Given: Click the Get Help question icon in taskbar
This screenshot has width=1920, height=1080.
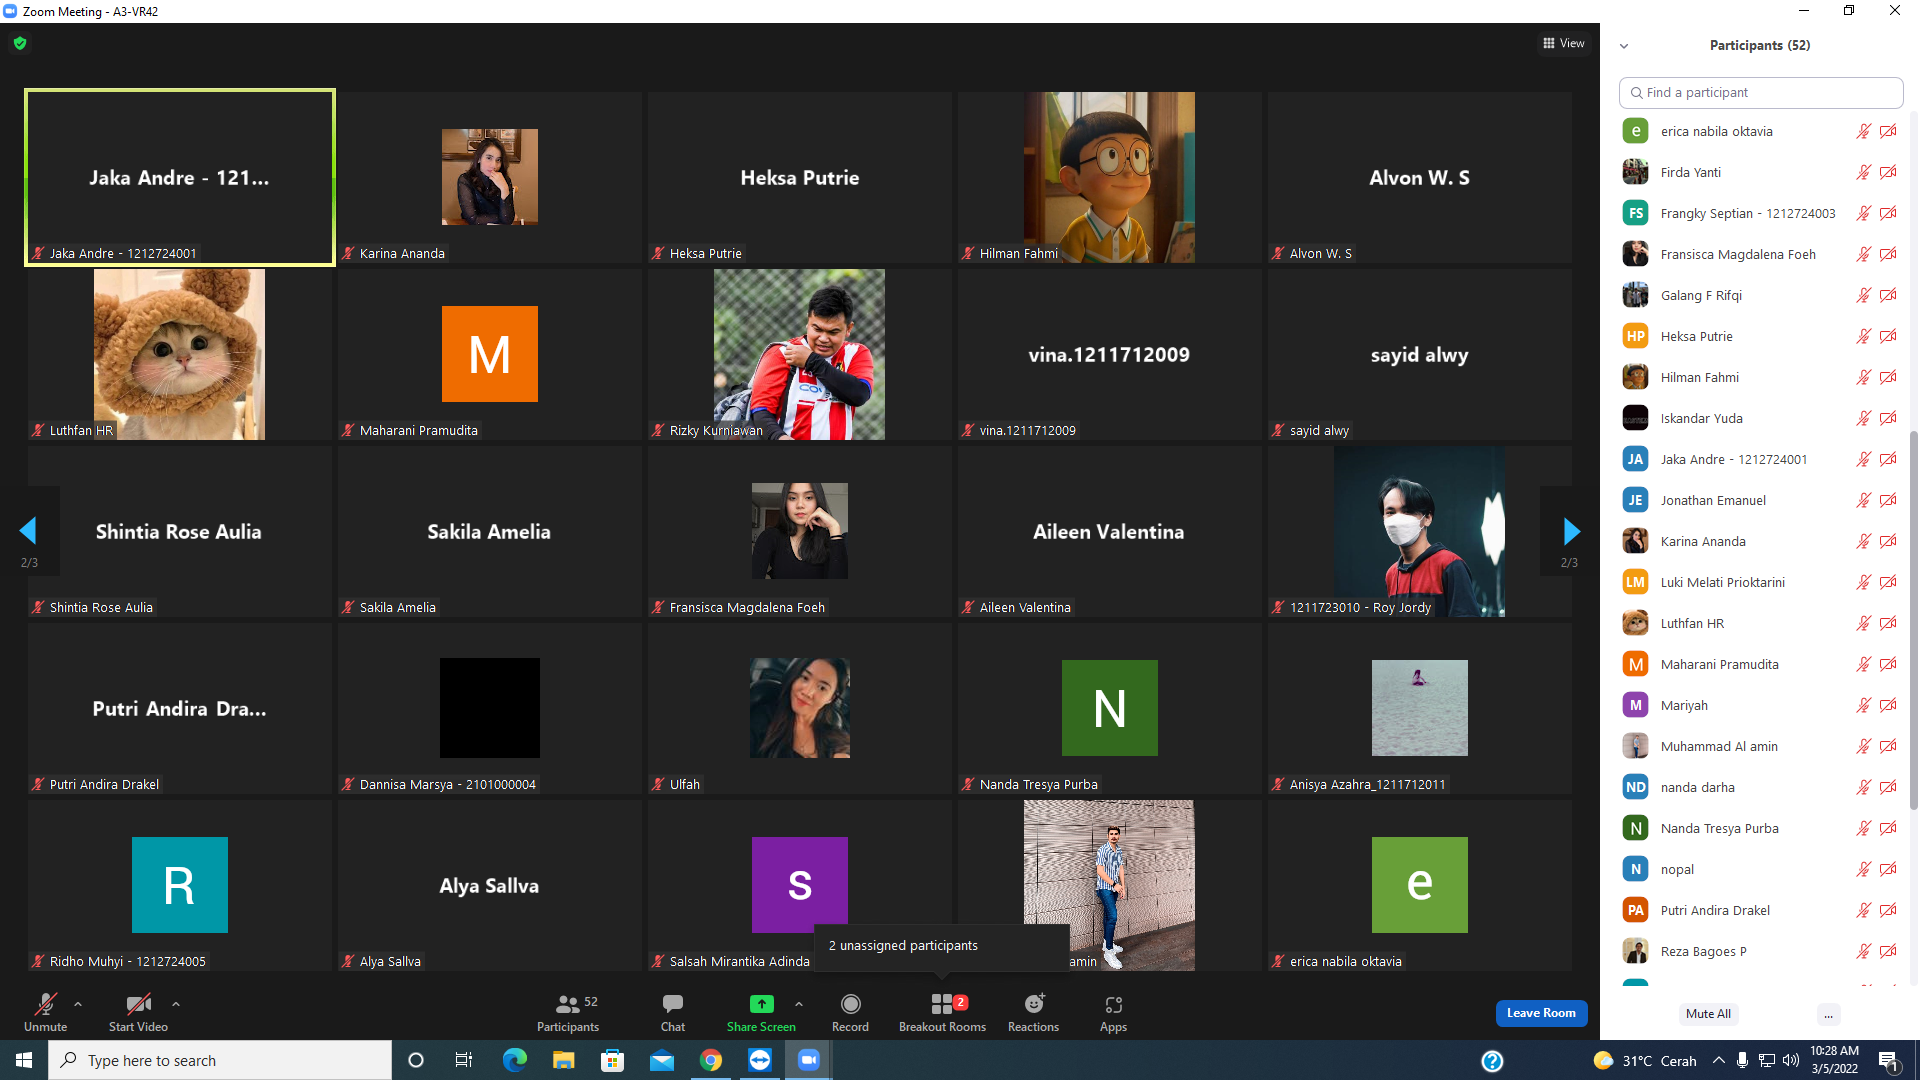Looking at the screenshot, I should click(x=1492, y=1061).
